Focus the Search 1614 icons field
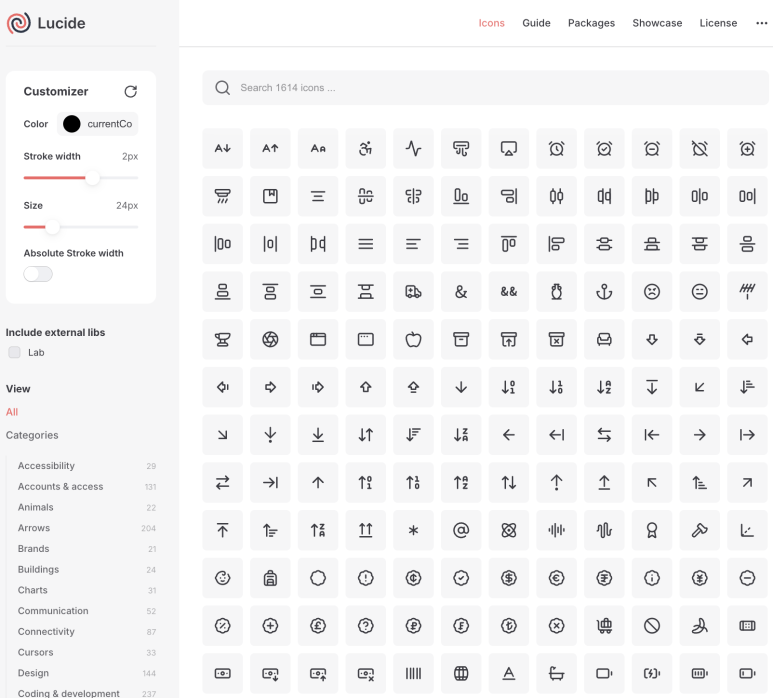773x698 pixels. click(485, 88)
